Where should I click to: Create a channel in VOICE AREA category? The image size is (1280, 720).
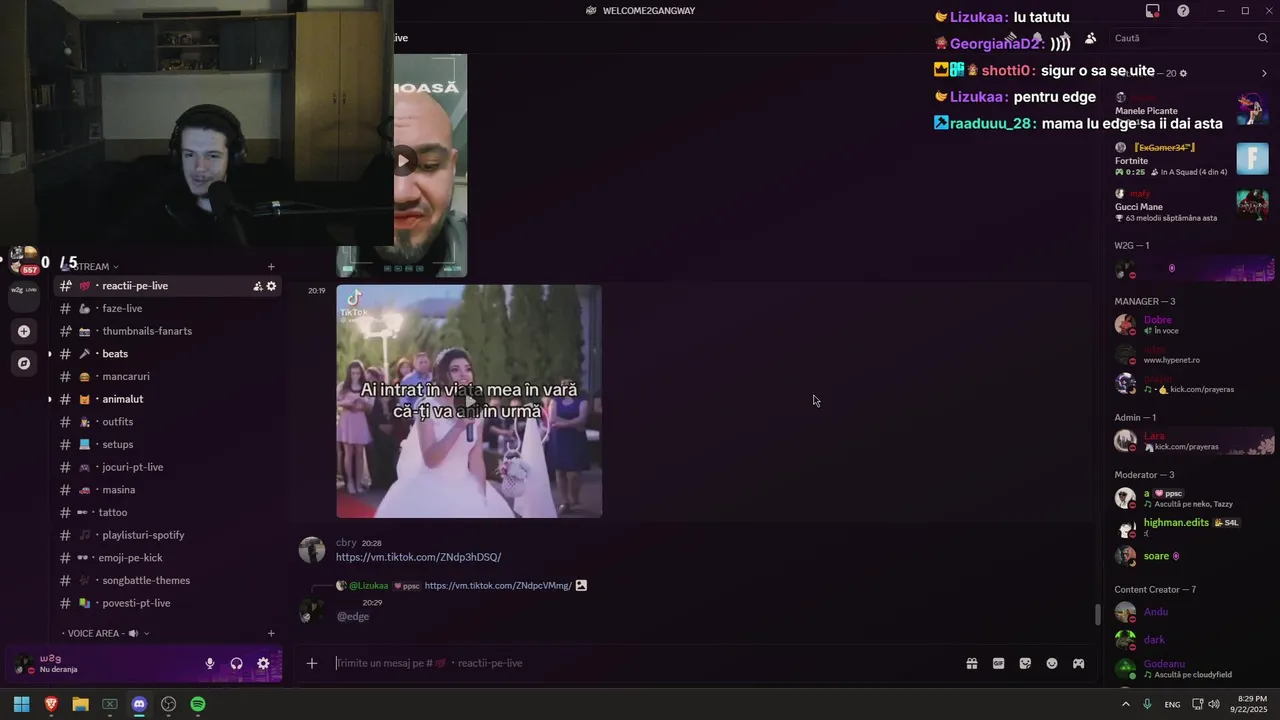pyautogui.click(x=271, y=633)
